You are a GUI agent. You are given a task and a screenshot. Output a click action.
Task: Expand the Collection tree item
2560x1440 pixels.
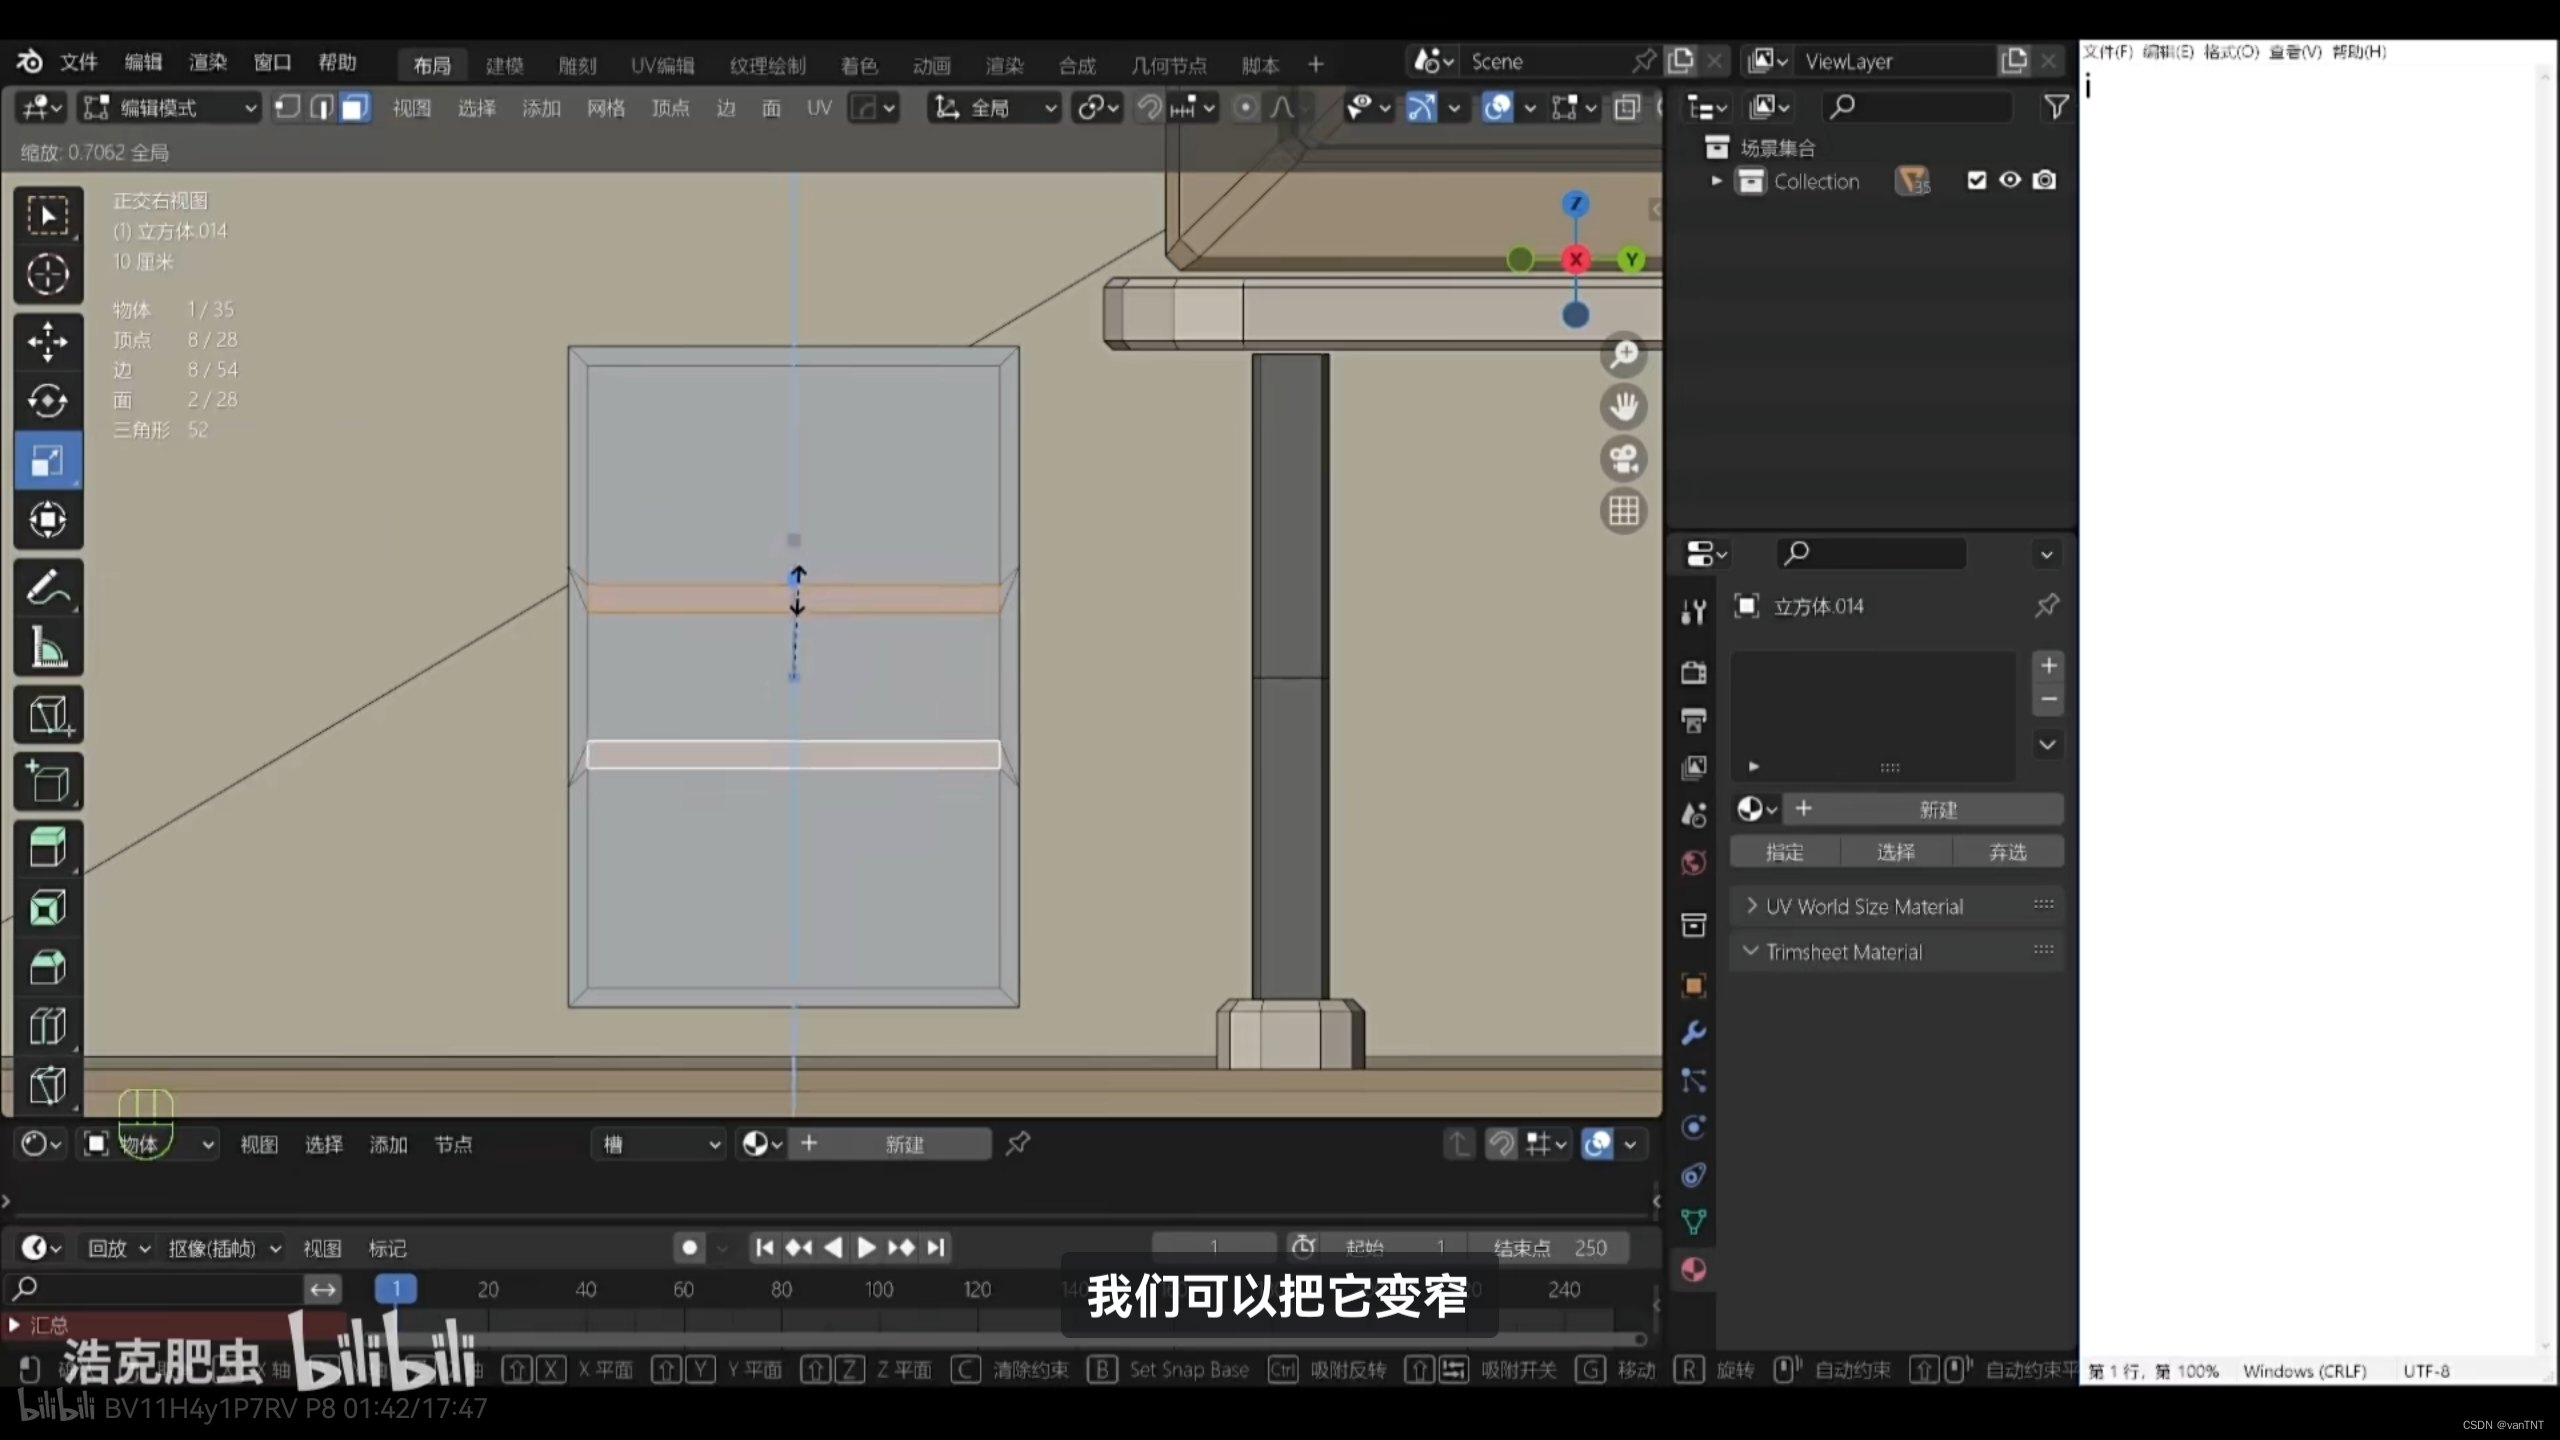tap(1716, 181)
